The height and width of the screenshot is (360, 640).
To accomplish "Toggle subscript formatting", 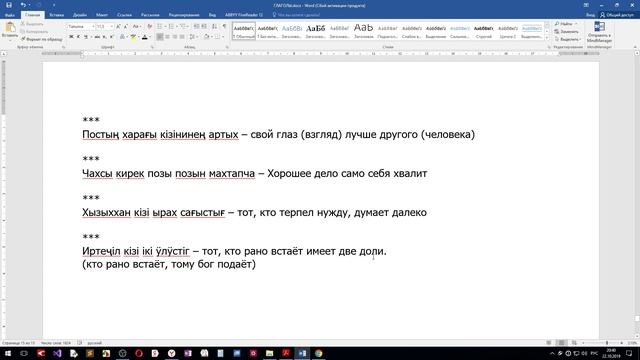I will point(104,37).
